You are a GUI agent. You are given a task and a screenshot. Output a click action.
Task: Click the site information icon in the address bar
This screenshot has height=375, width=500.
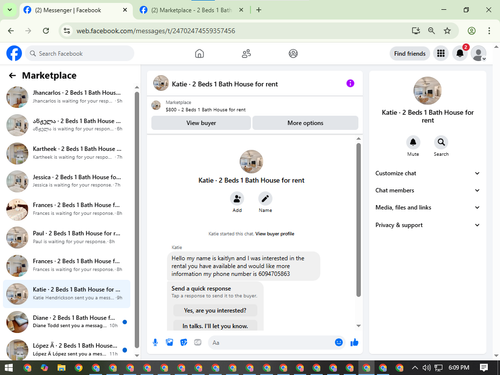(x=67, y=31)
